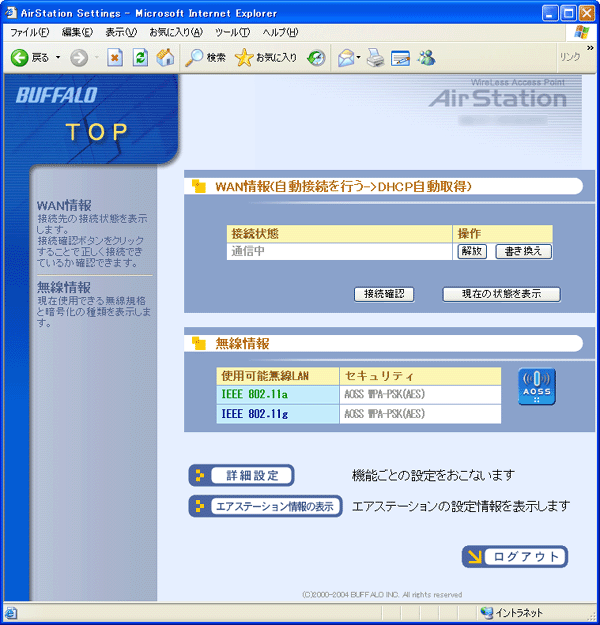Viewport: 600px width, 625px height.
Task: Click the 書き換え (rewrite) button
Action: point(523,252)
